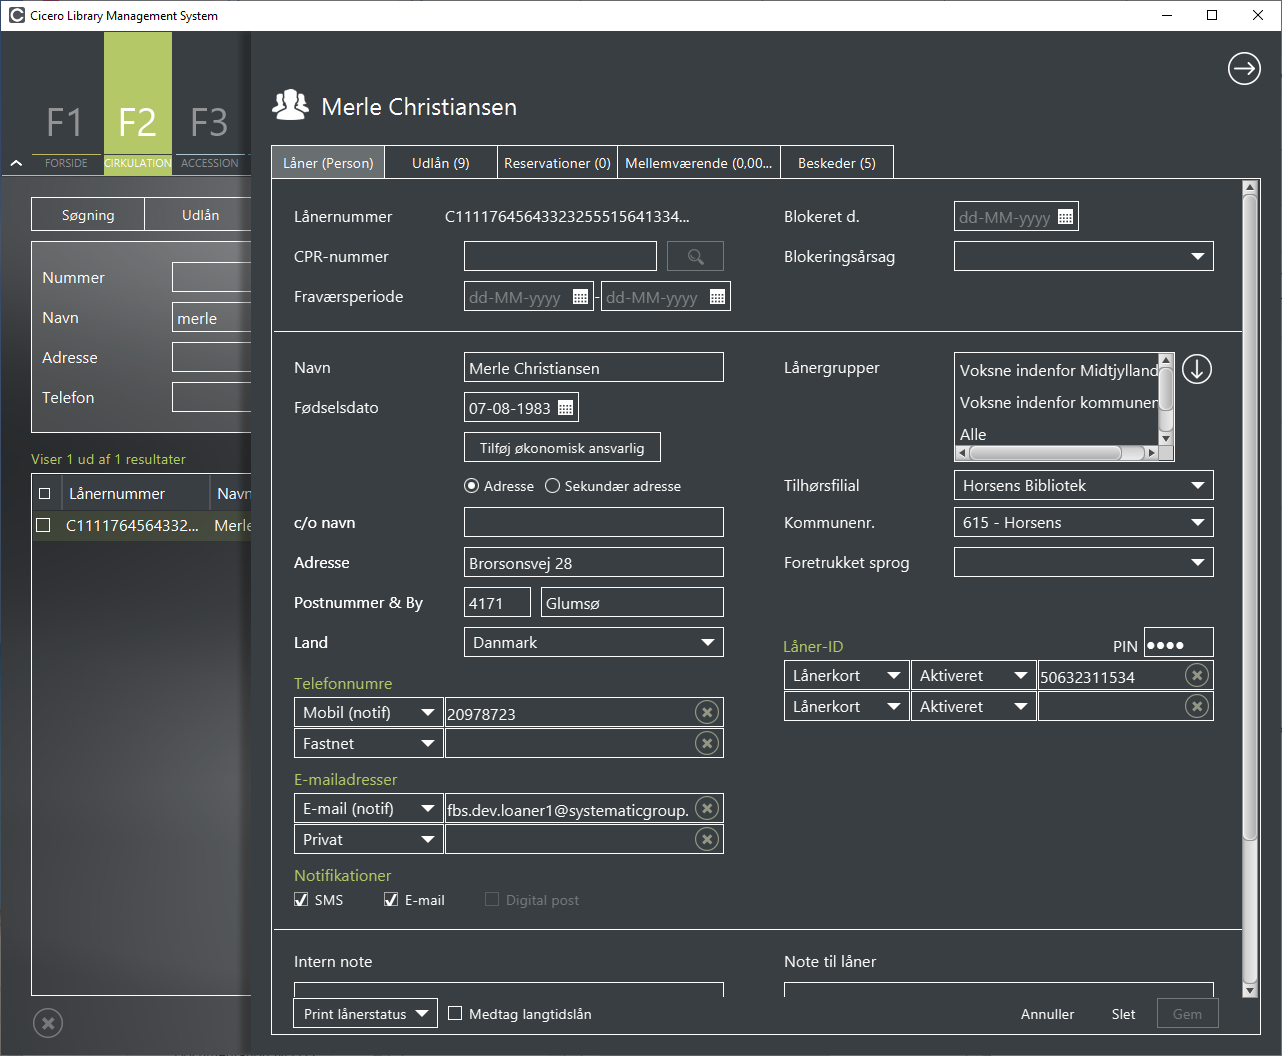Viewport: 1282px width, 1056px height.
Task: Click the Gem save button
Action: [1187, 1013]
